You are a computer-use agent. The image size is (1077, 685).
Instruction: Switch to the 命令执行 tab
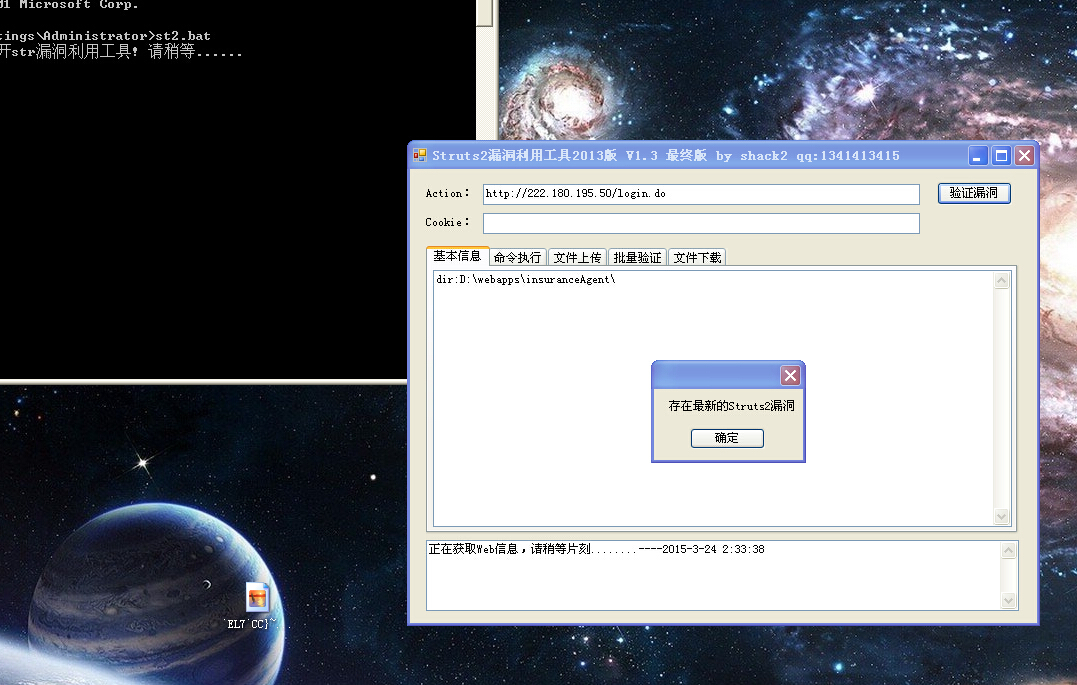click(517, 258)
